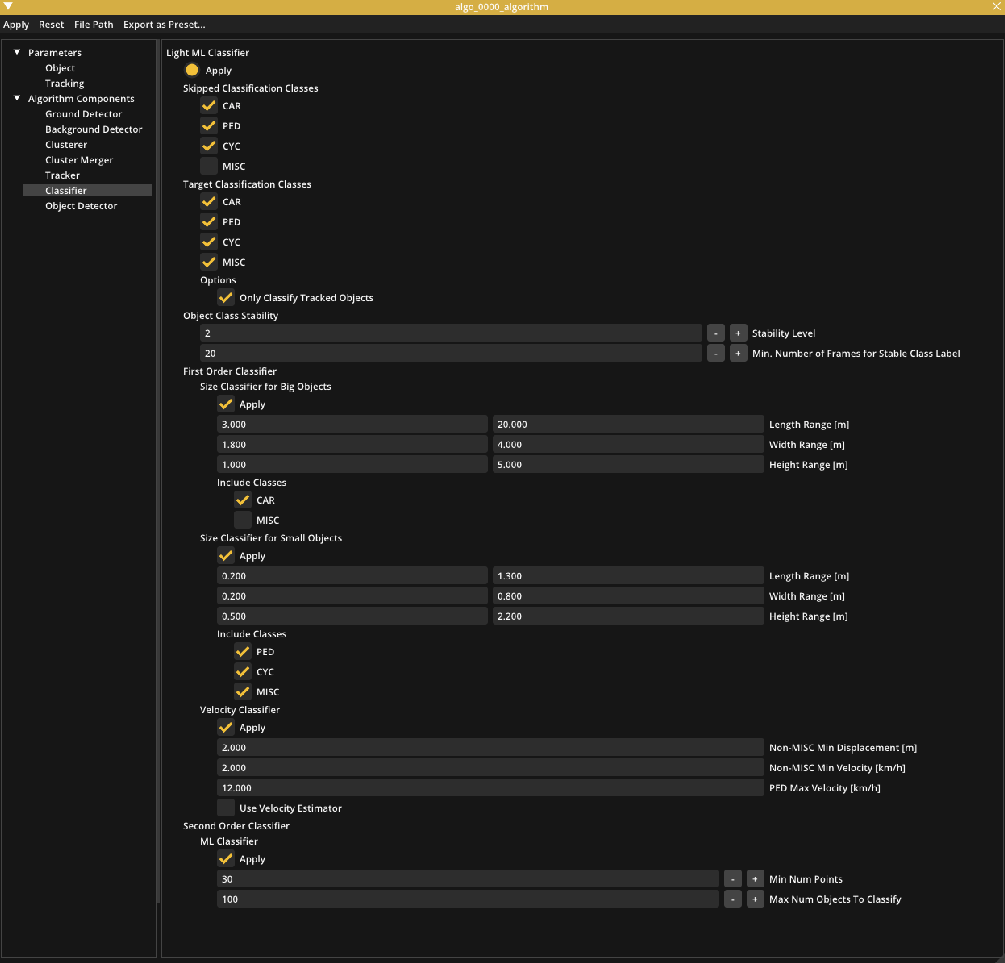Increase Max Num Objects To Classify value
Viewport: 1005px width, 963px height.
[755, 900]
